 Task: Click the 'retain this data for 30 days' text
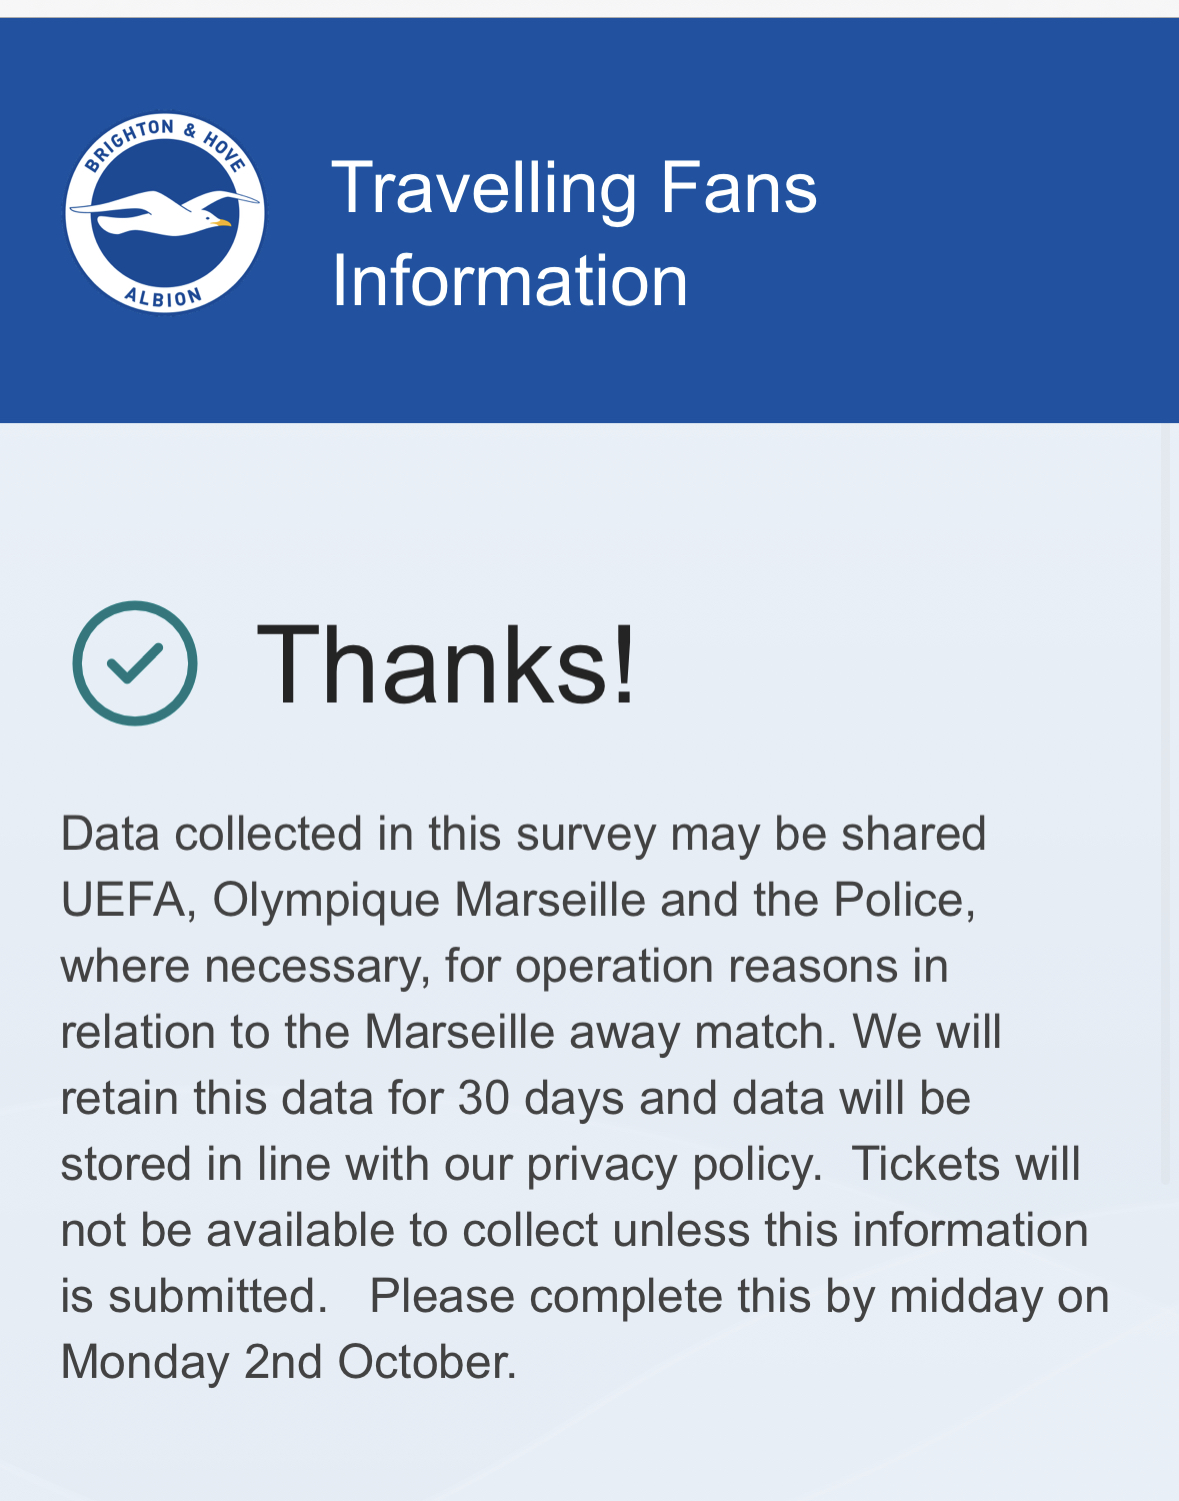pyautogui.click(x=343, y=1098)
